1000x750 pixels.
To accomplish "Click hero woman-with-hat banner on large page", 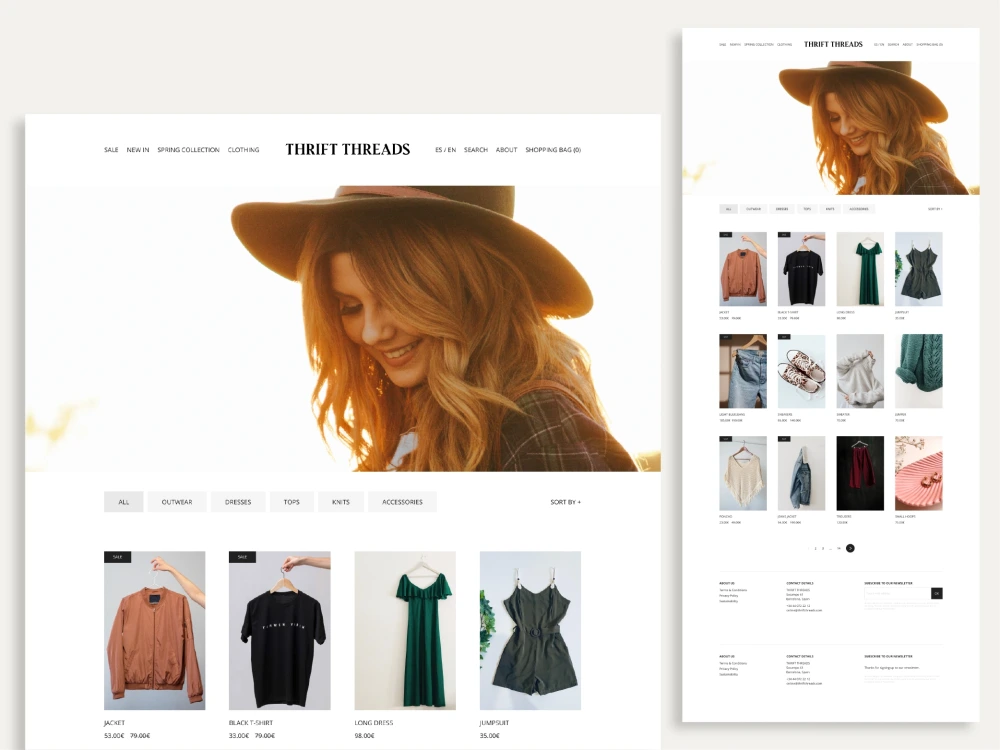I will tap(343, 328).
